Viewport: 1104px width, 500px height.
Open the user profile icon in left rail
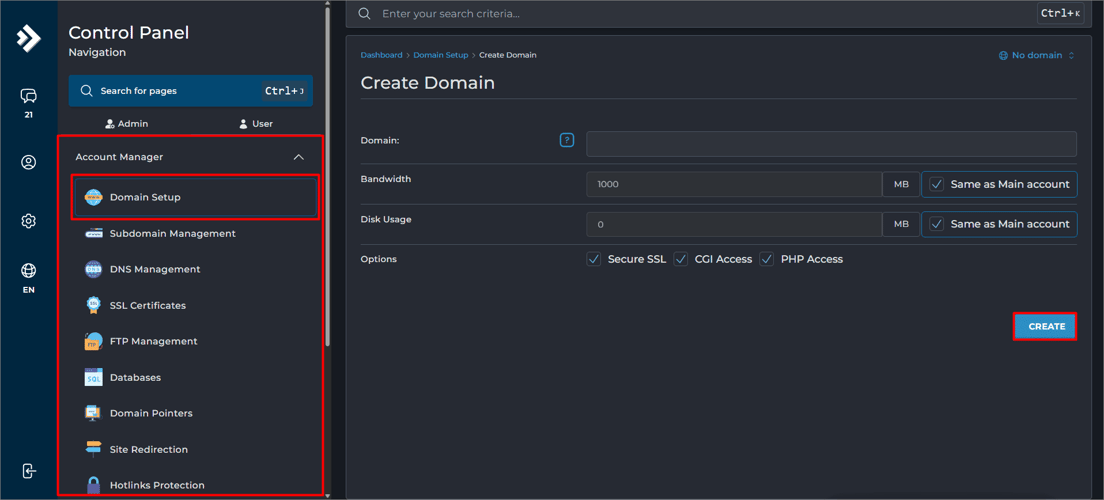tap(28, 162)
